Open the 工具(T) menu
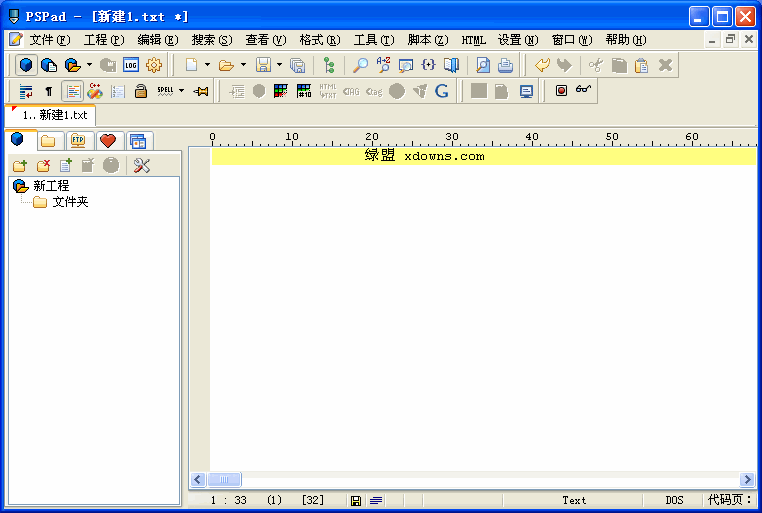The height and width of the screenshot is (513, 762). pos(373,40)
